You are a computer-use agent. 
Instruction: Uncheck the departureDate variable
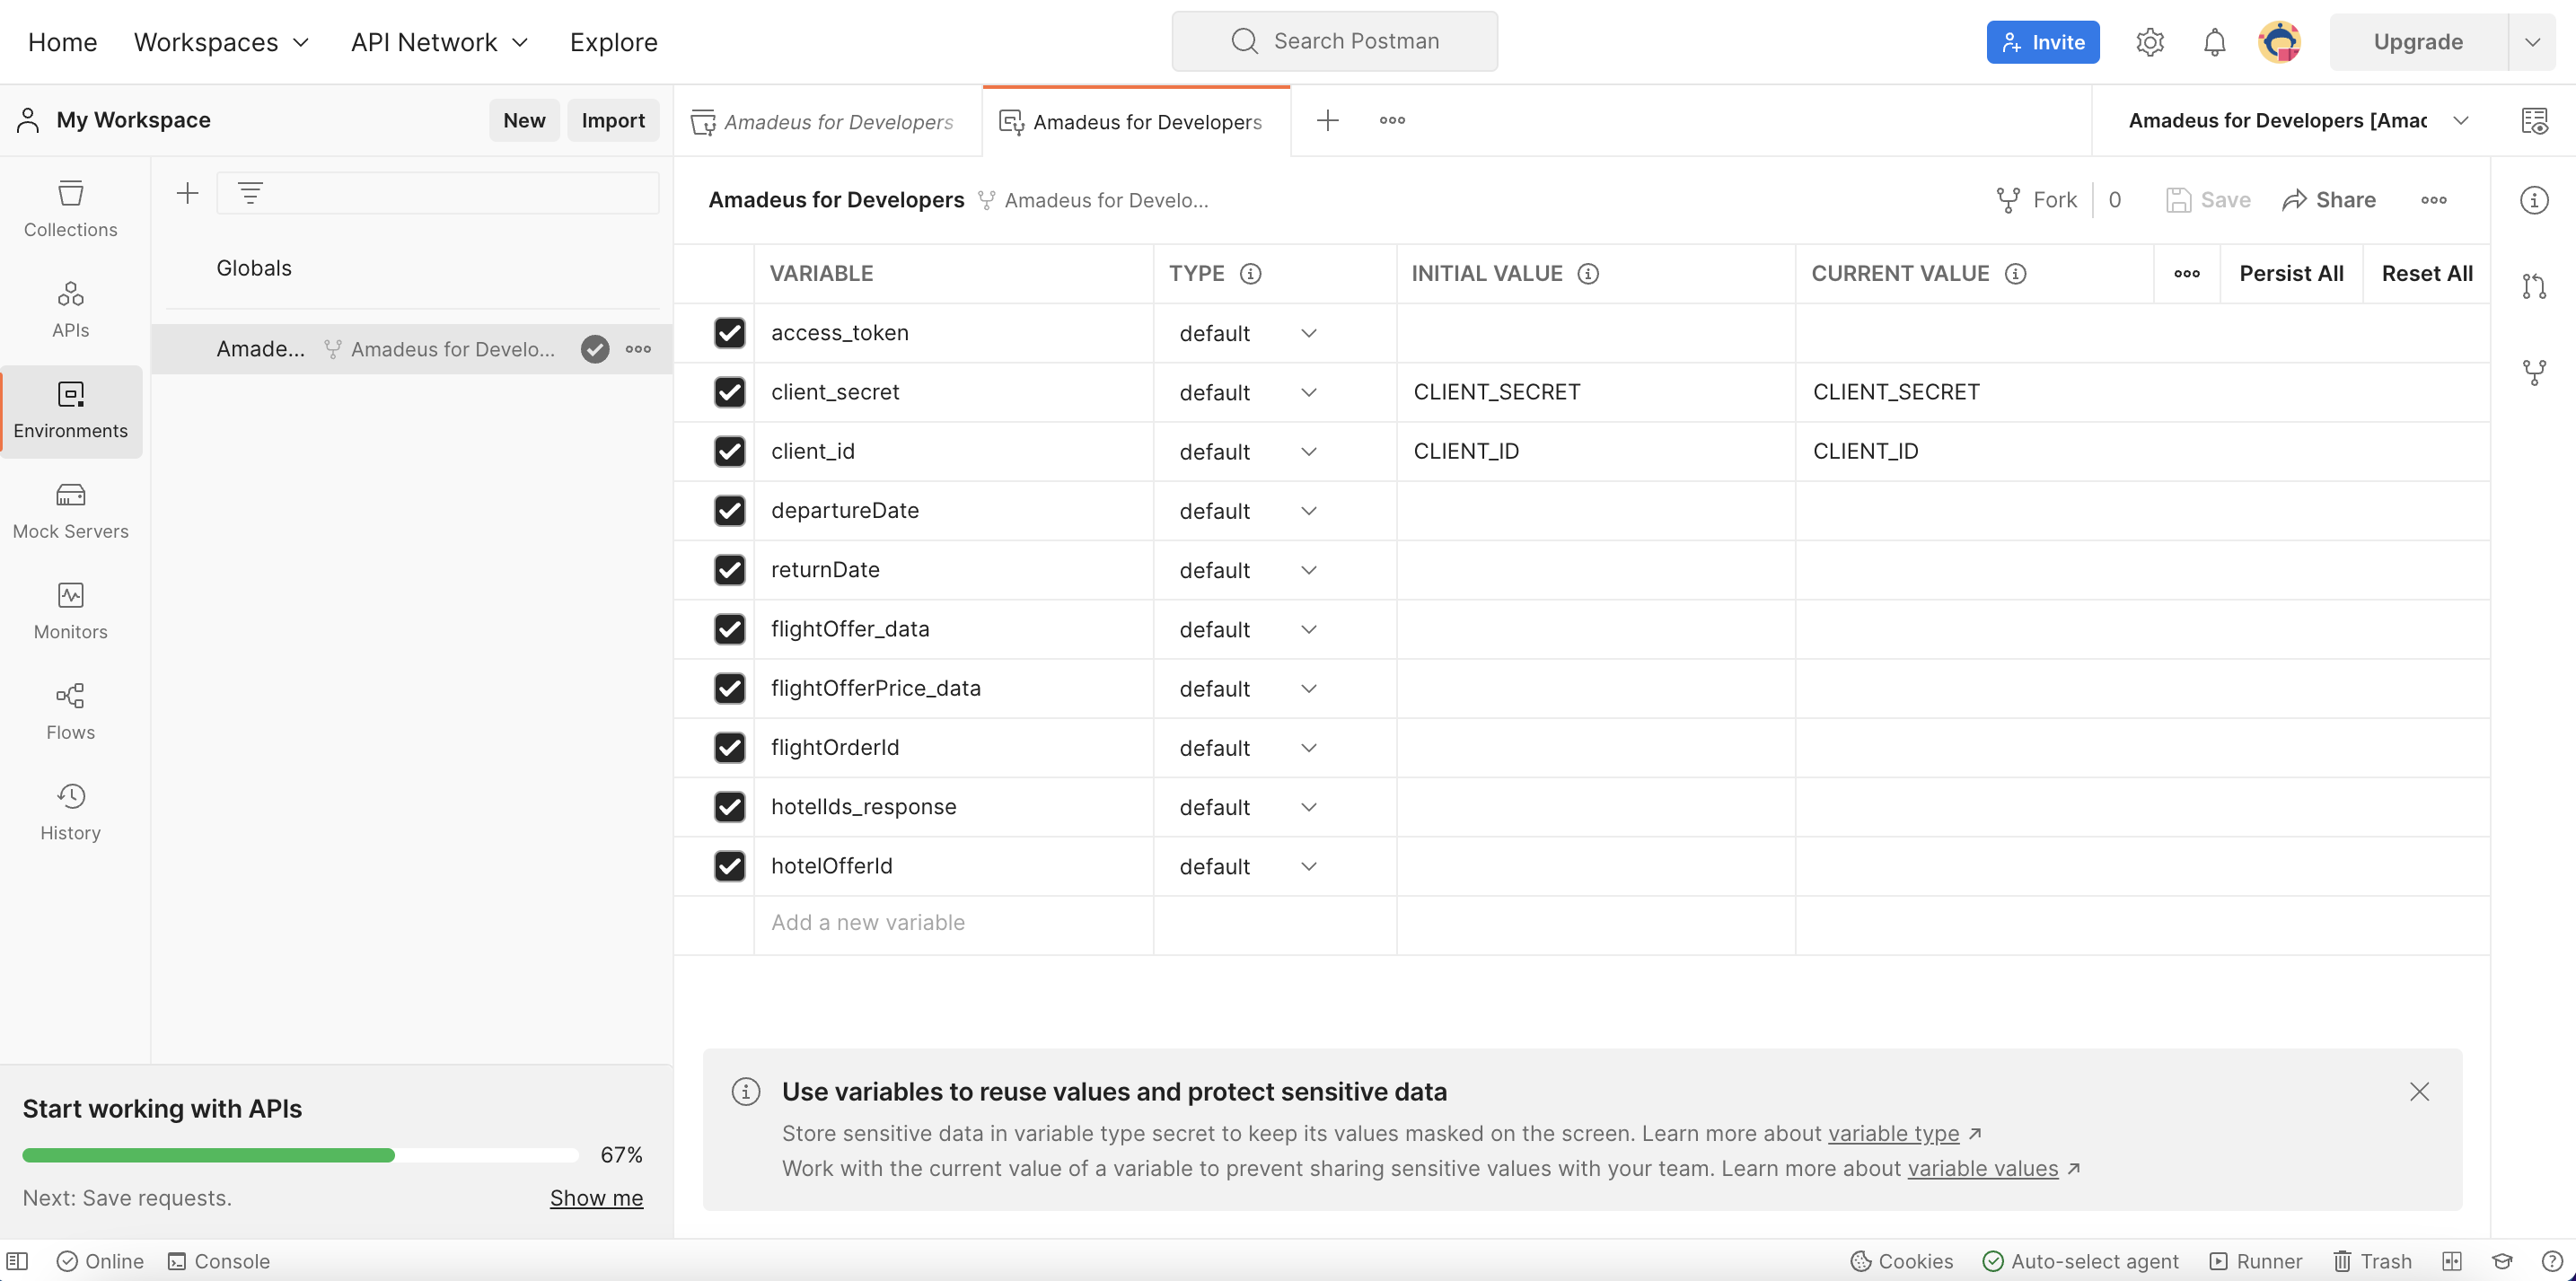tap(729, 511)
